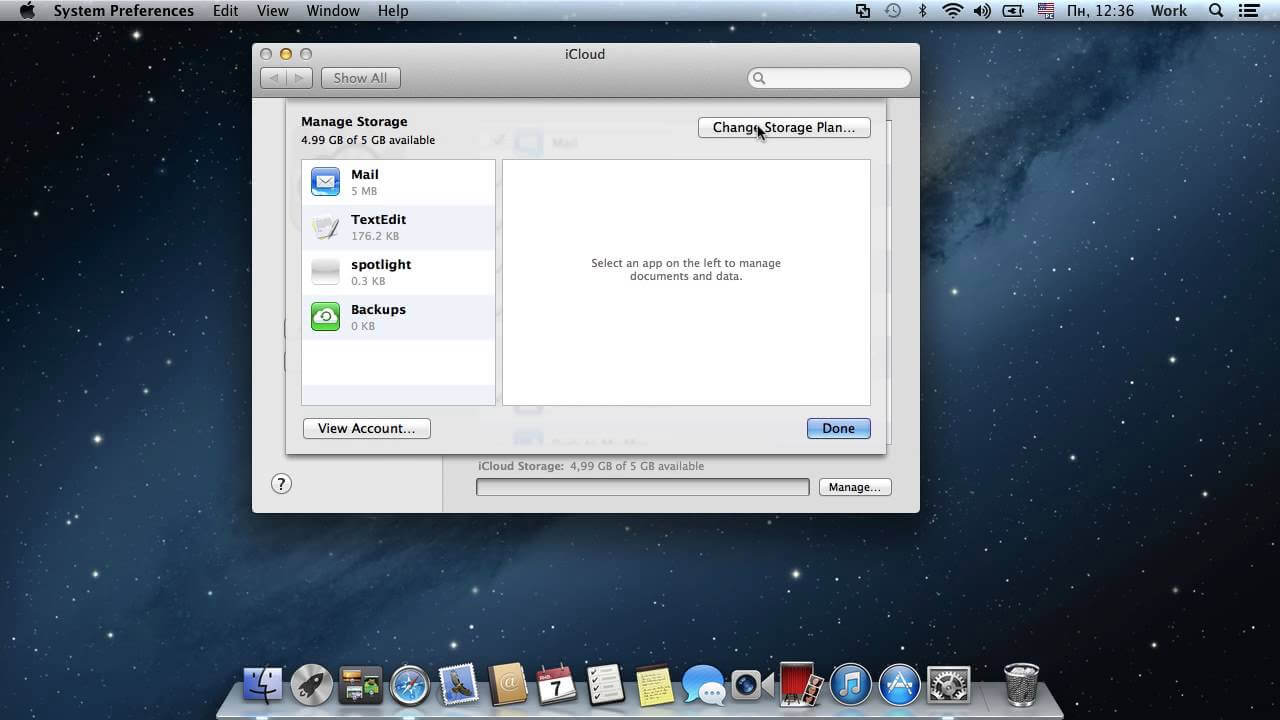
Task: Click the View Account button
Action: click(366, 428)
